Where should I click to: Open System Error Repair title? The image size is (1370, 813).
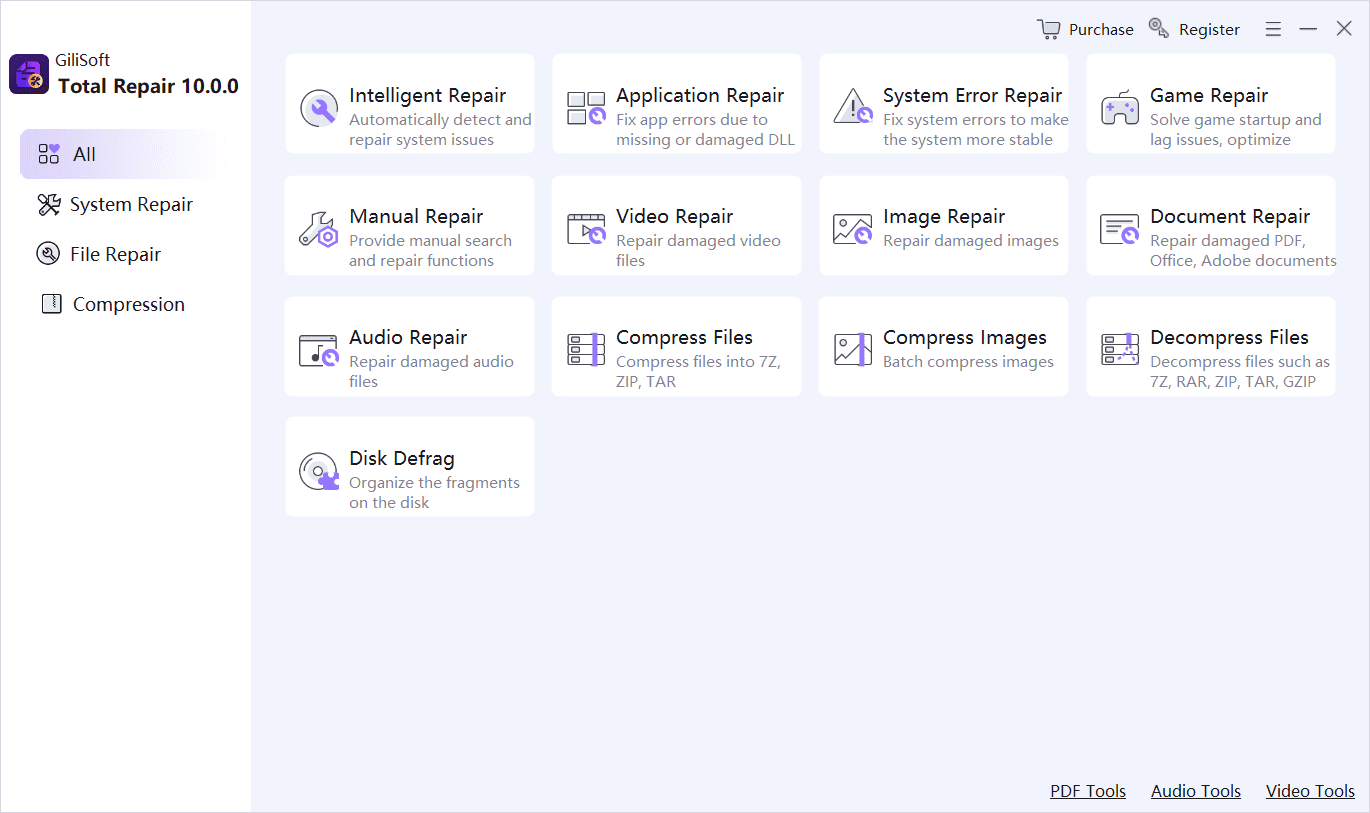tap(972, 95)
